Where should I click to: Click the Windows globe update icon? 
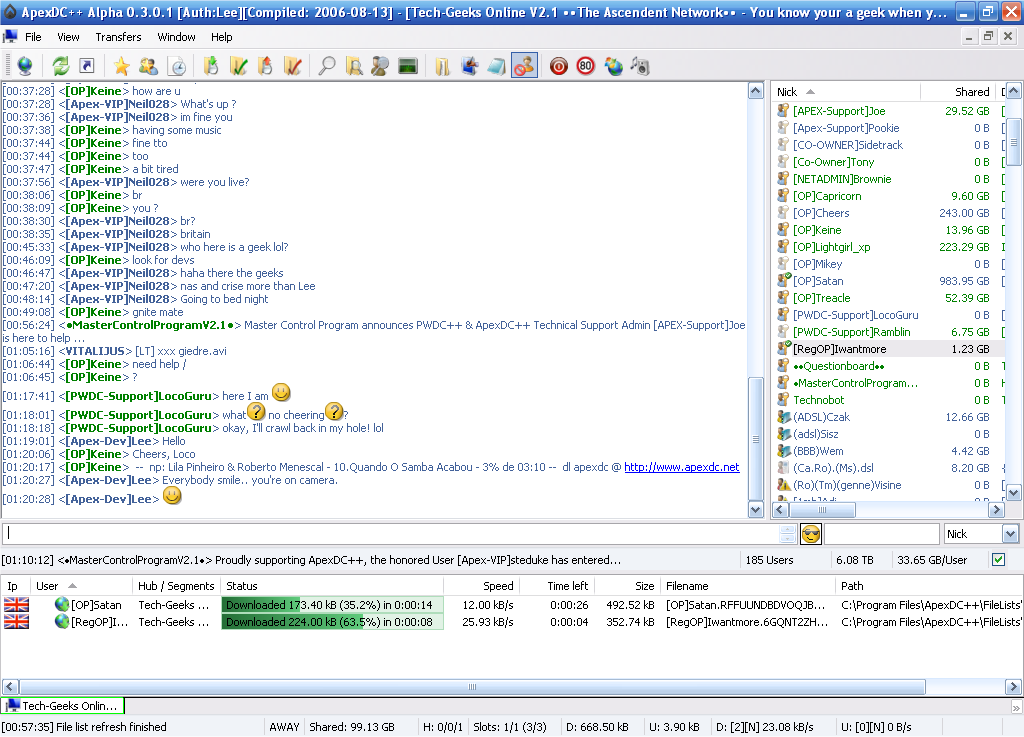(613, 66)
